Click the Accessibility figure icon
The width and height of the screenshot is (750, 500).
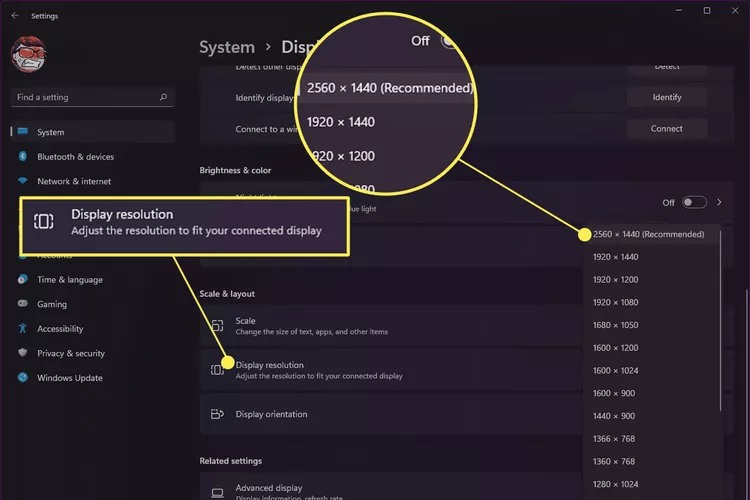22,329
